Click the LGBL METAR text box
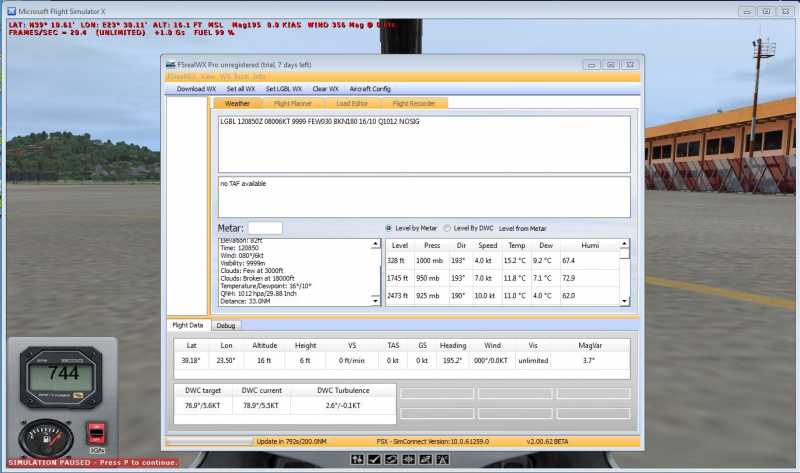The width and height of the screenshot is (800, 473). coord(424,144)
